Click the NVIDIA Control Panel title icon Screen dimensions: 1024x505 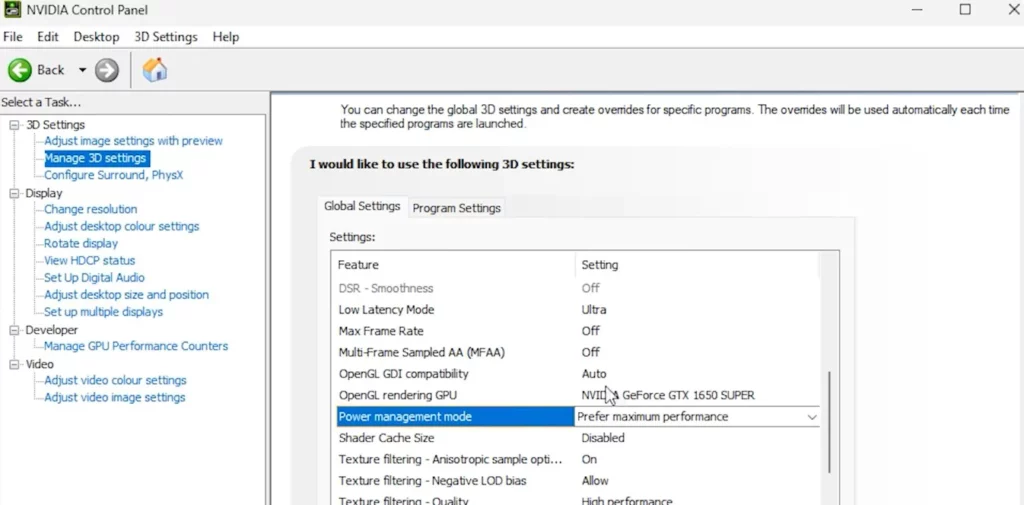click(x=12, y=10)
